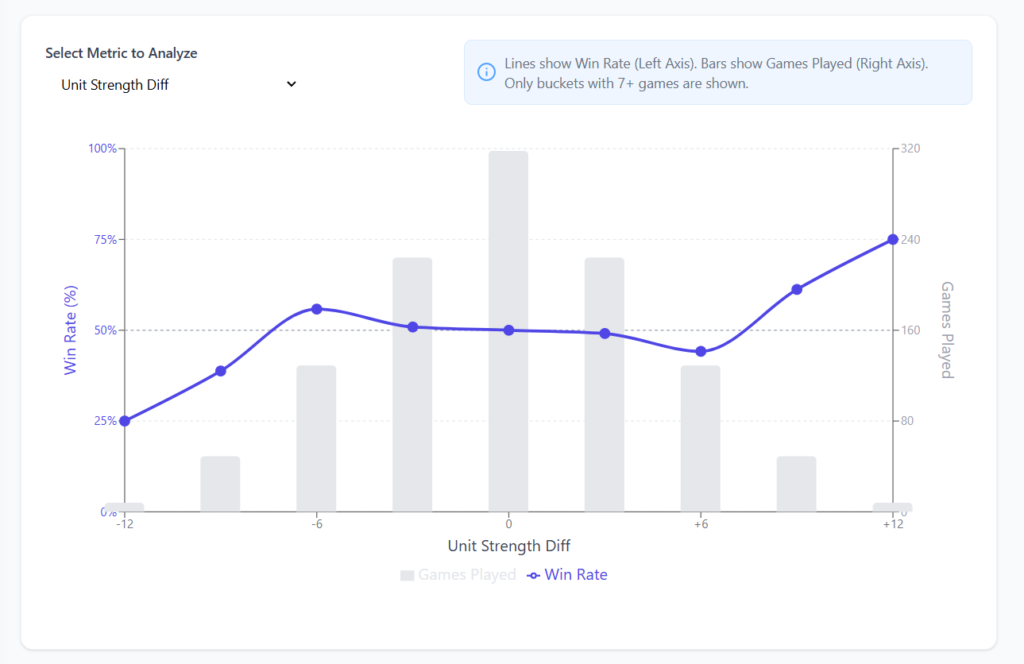Click the win rate point at +12
1024x664 pixels.
pyautogui.click(x=892, y=239)
